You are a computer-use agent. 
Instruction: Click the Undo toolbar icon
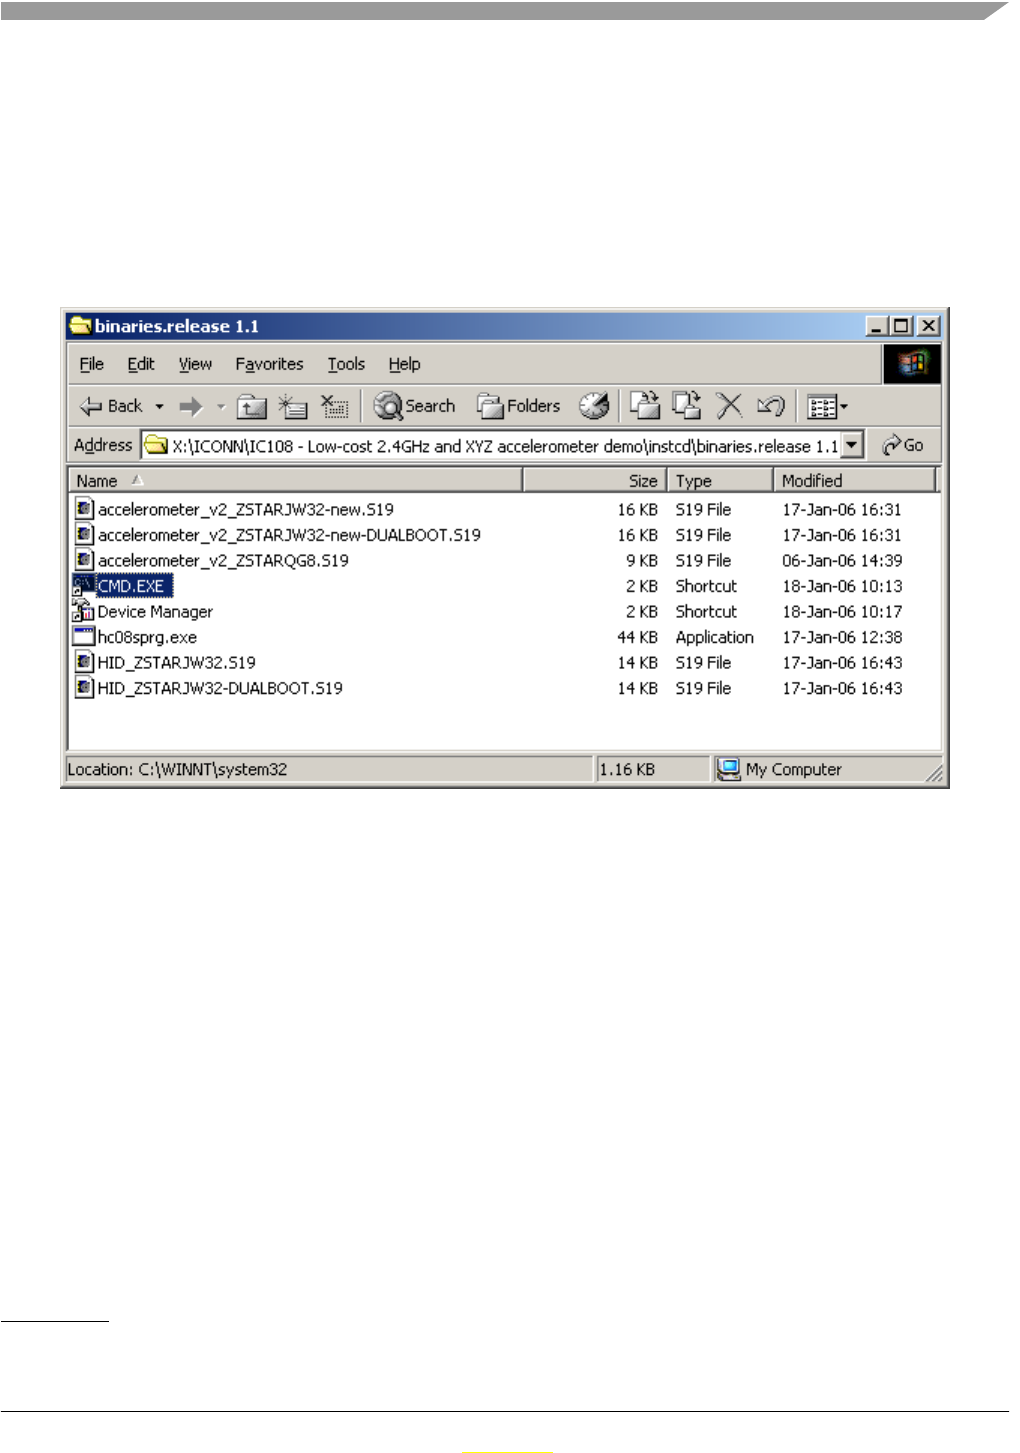pos(771,406)
